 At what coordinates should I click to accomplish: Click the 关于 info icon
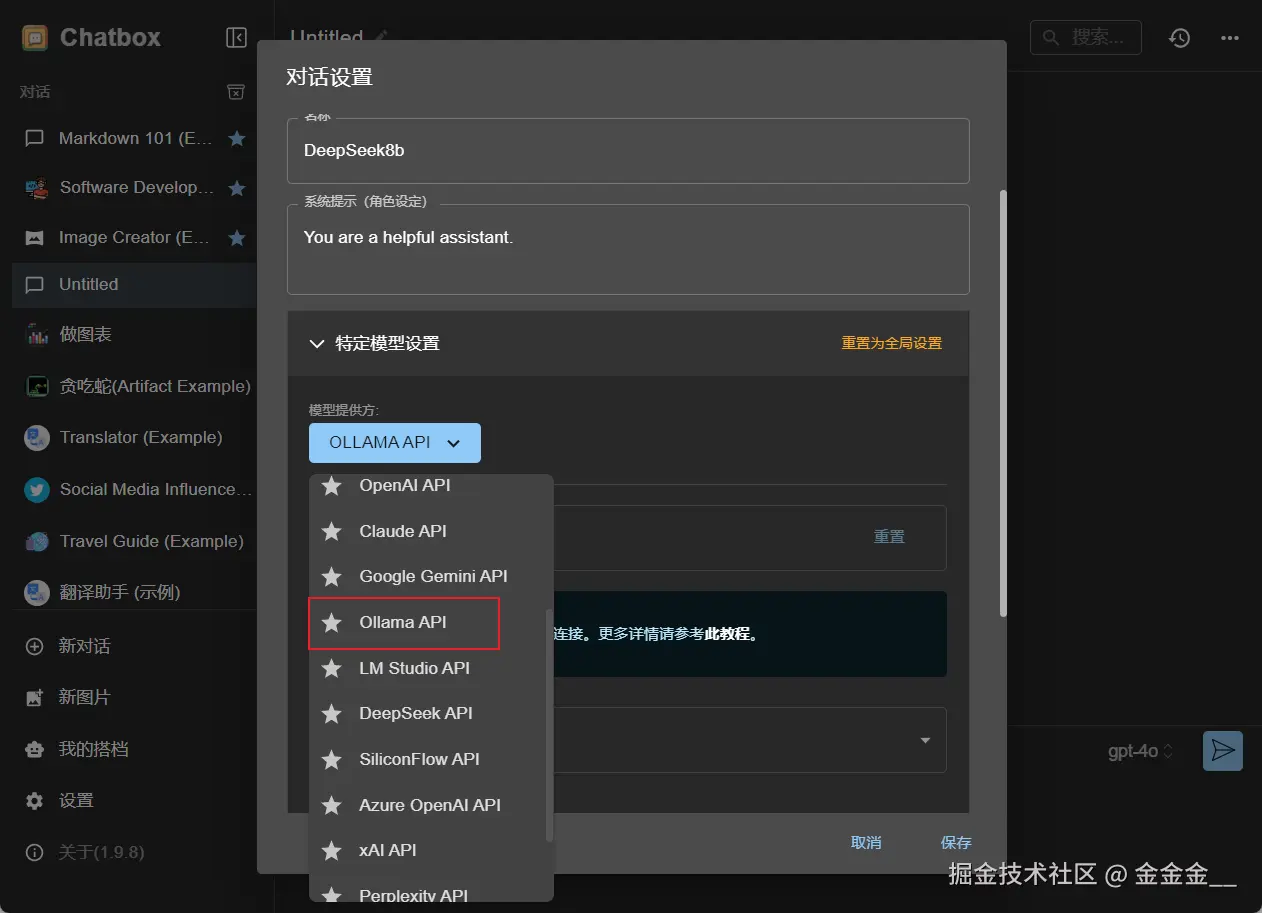pos(35,853)
